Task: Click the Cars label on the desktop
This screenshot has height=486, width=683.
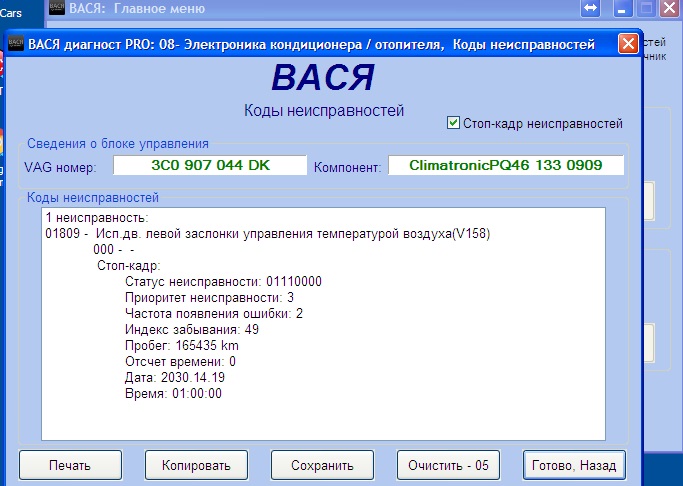Action: [x=10, y=13]
